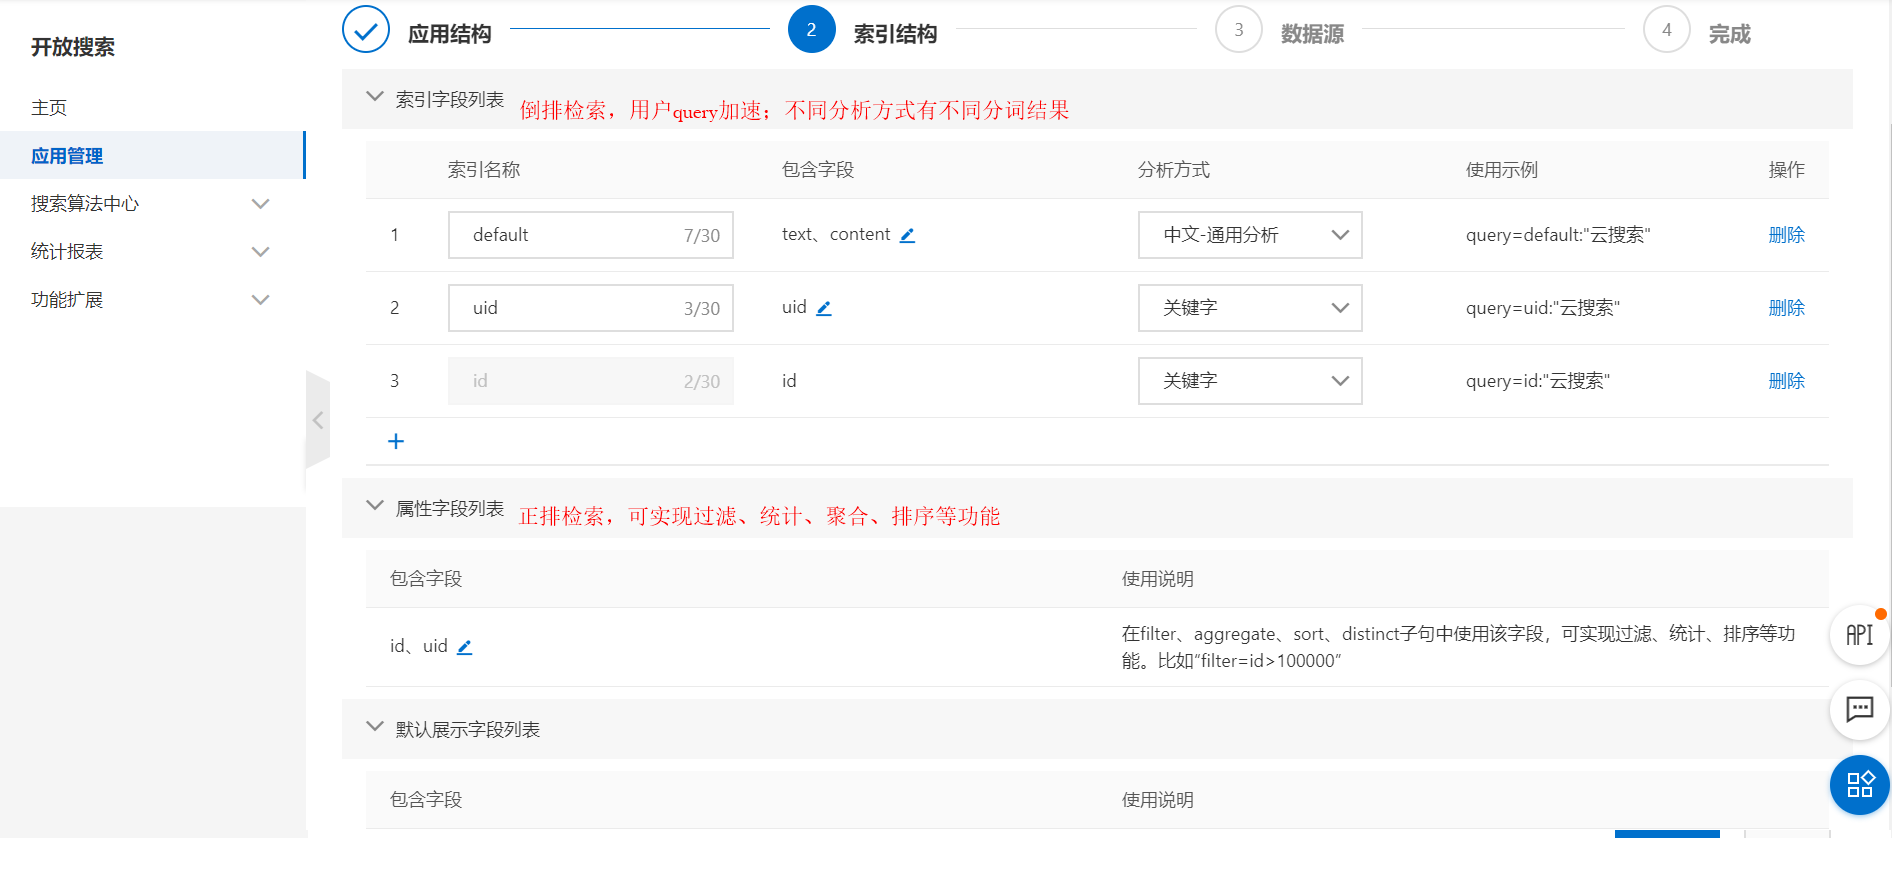The width and height of the screenshot is (1892, 872).
Task: Click the 索引结构 step label
Action: click(895, 34)
